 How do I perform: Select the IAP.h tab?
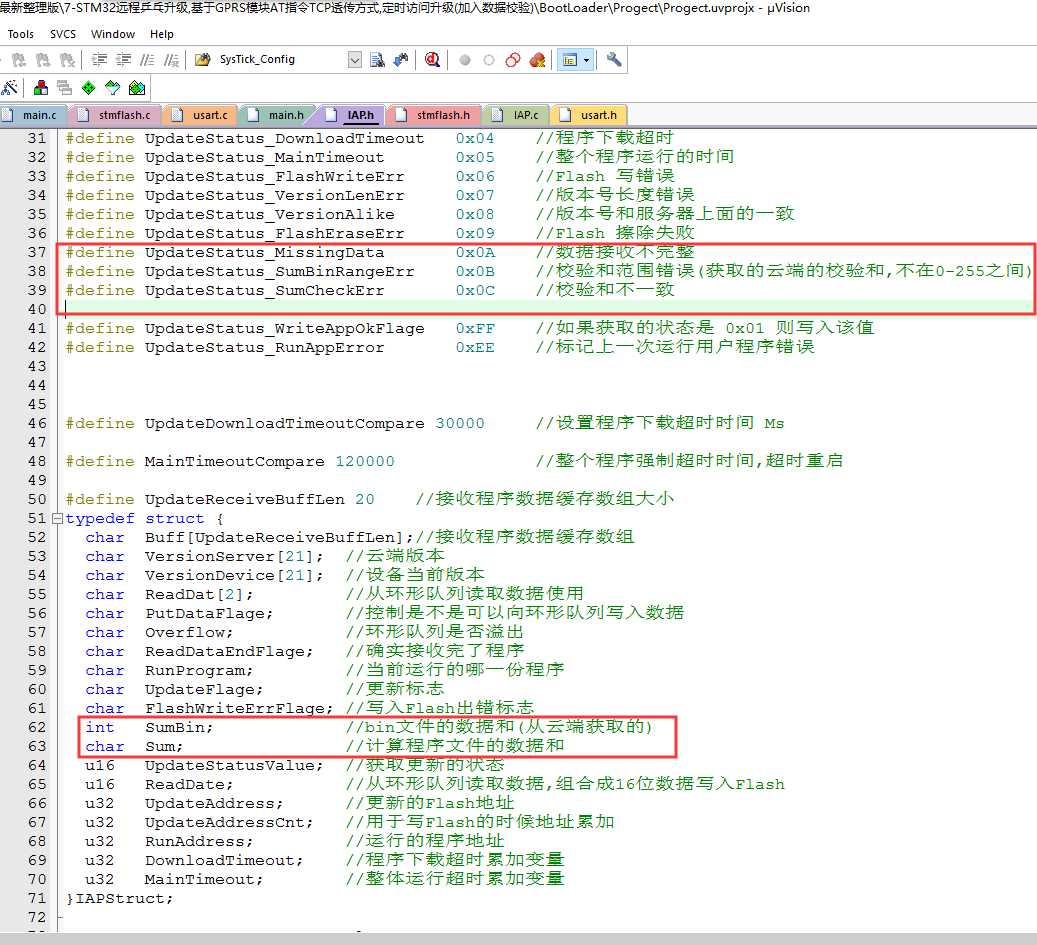coord(353,115)
